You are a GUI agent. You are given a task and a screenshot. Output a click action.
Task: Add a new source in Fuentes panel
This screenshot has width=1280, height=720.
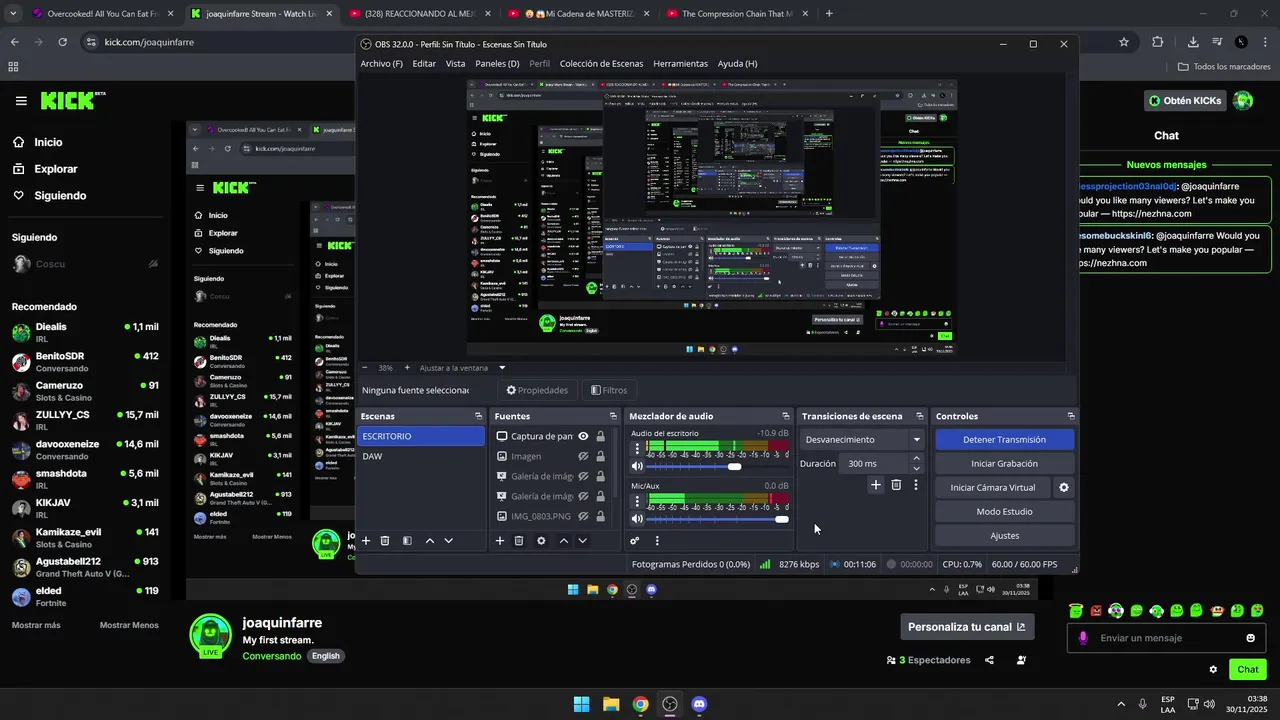pos(500,541)
